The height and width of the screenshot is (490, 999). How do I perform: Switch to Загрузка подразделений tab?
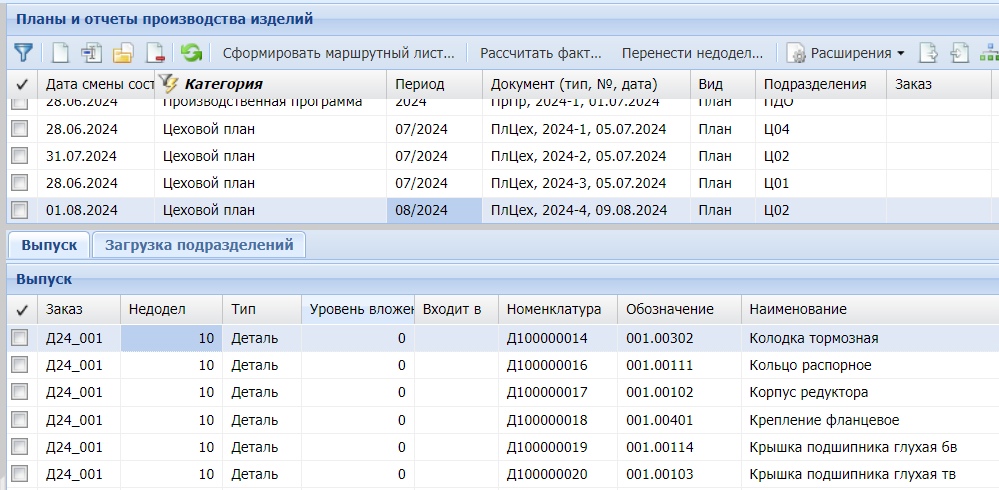(x=198, y=245)
